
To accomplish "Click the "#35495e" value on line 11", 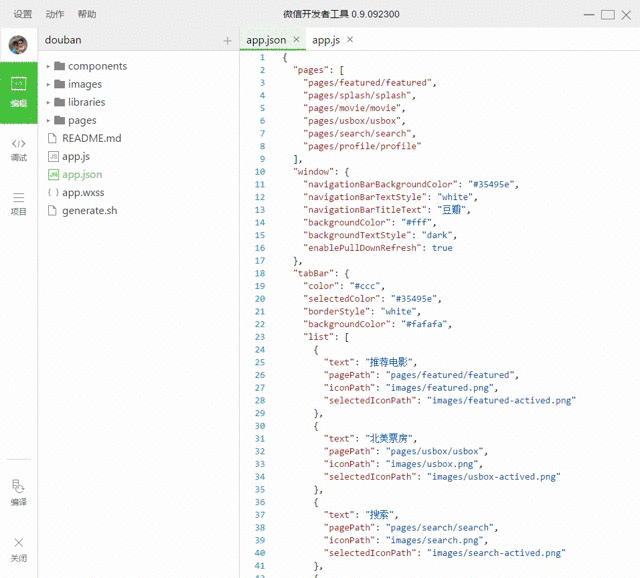I will tap(491, 184).
